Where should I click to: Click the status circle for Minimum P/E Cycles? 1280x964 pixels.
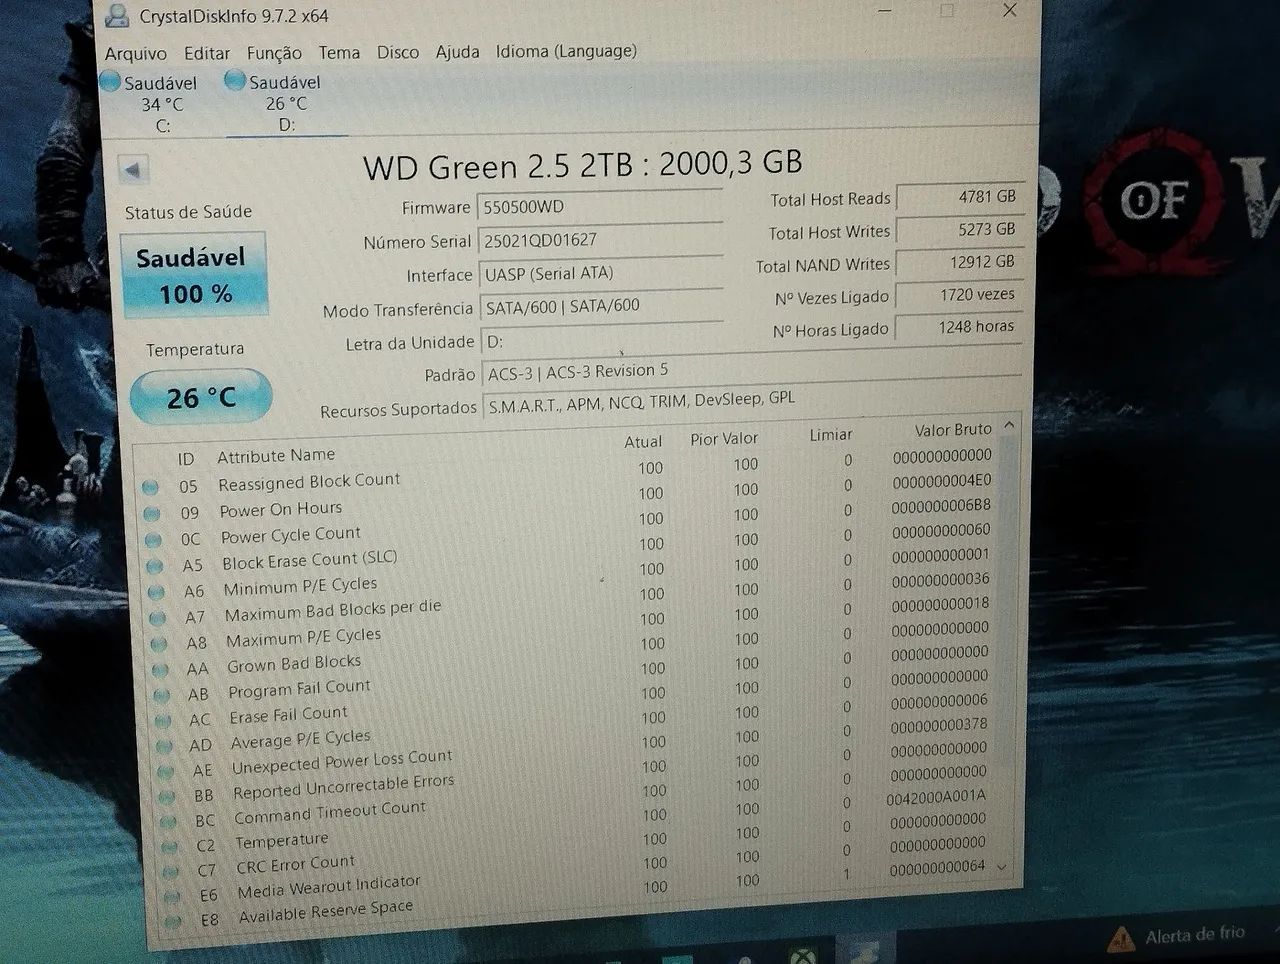tap(157, 592)
